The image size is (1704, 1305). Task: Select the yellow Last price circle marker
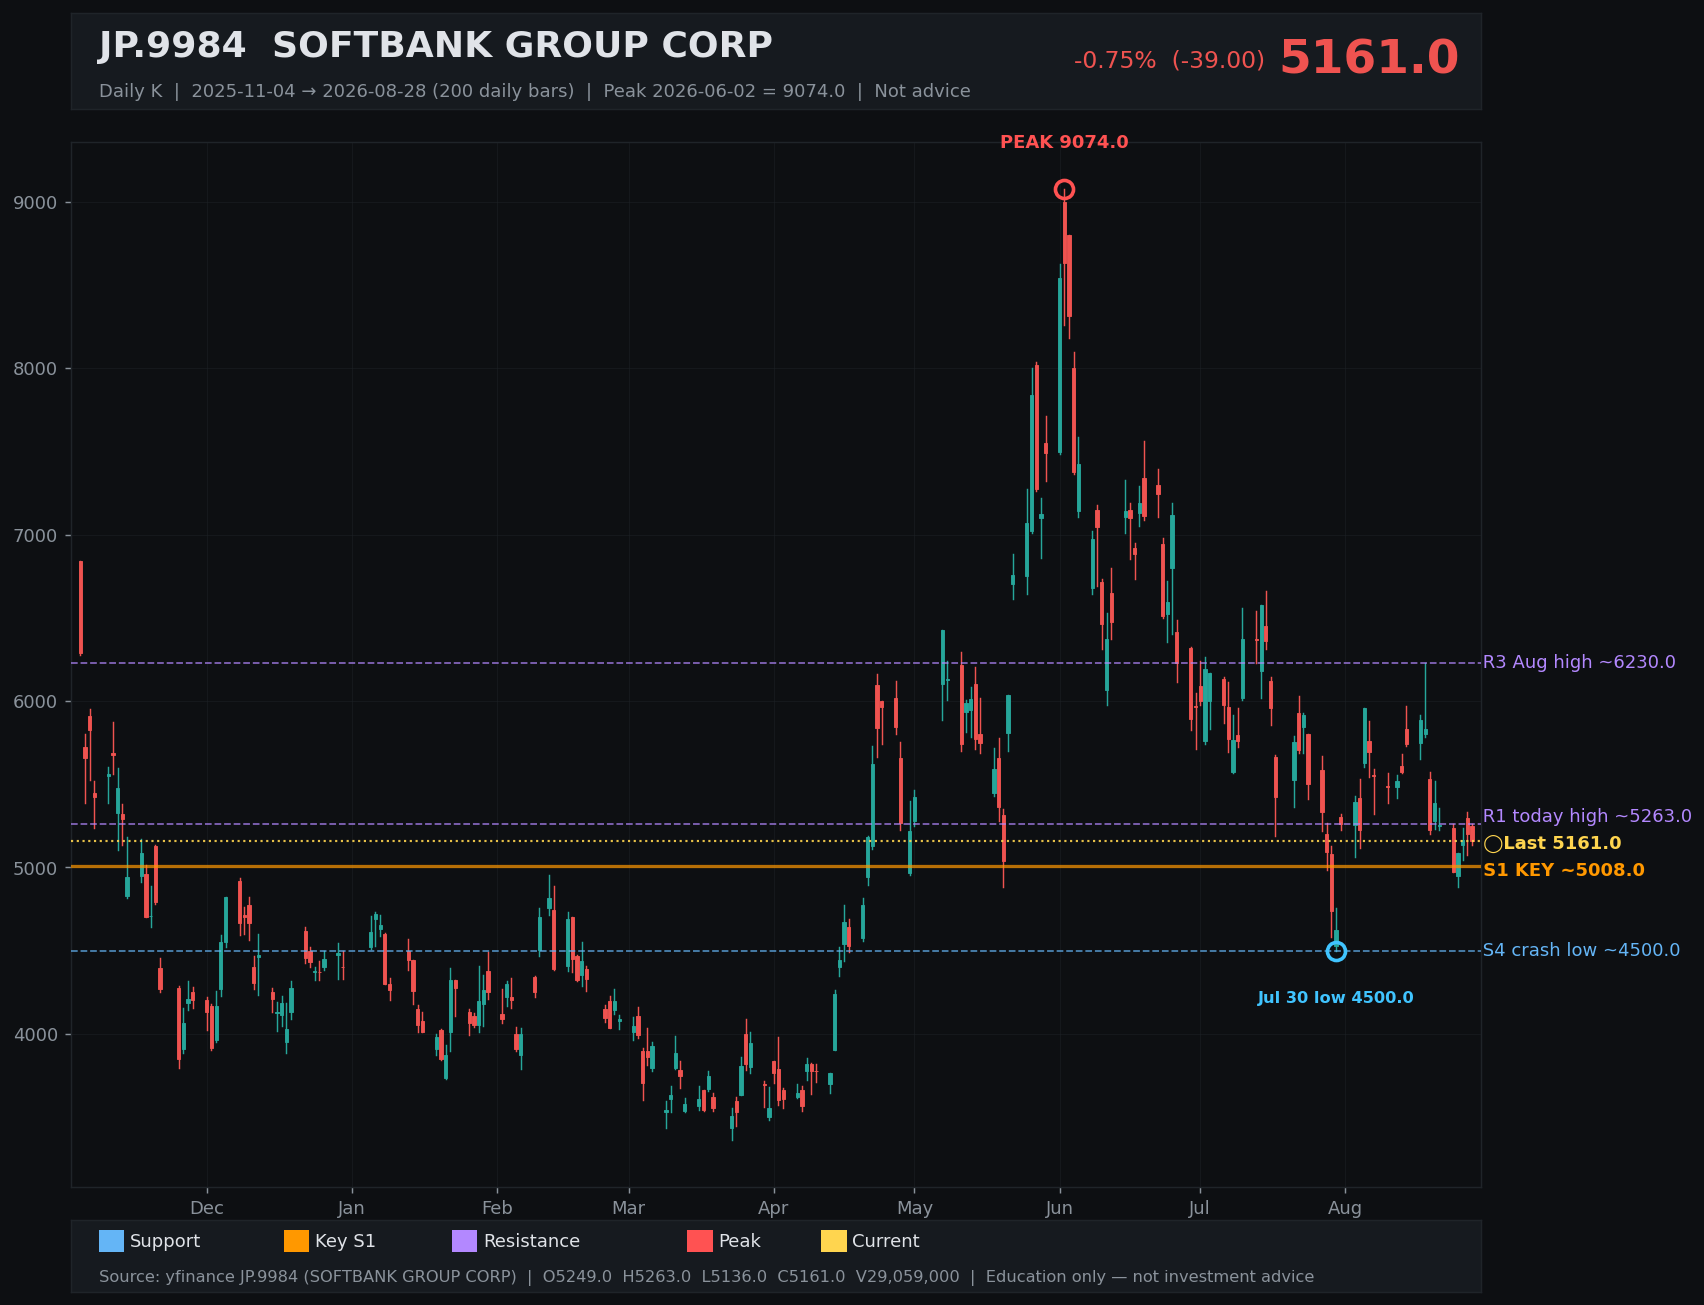click(1493, 844)
